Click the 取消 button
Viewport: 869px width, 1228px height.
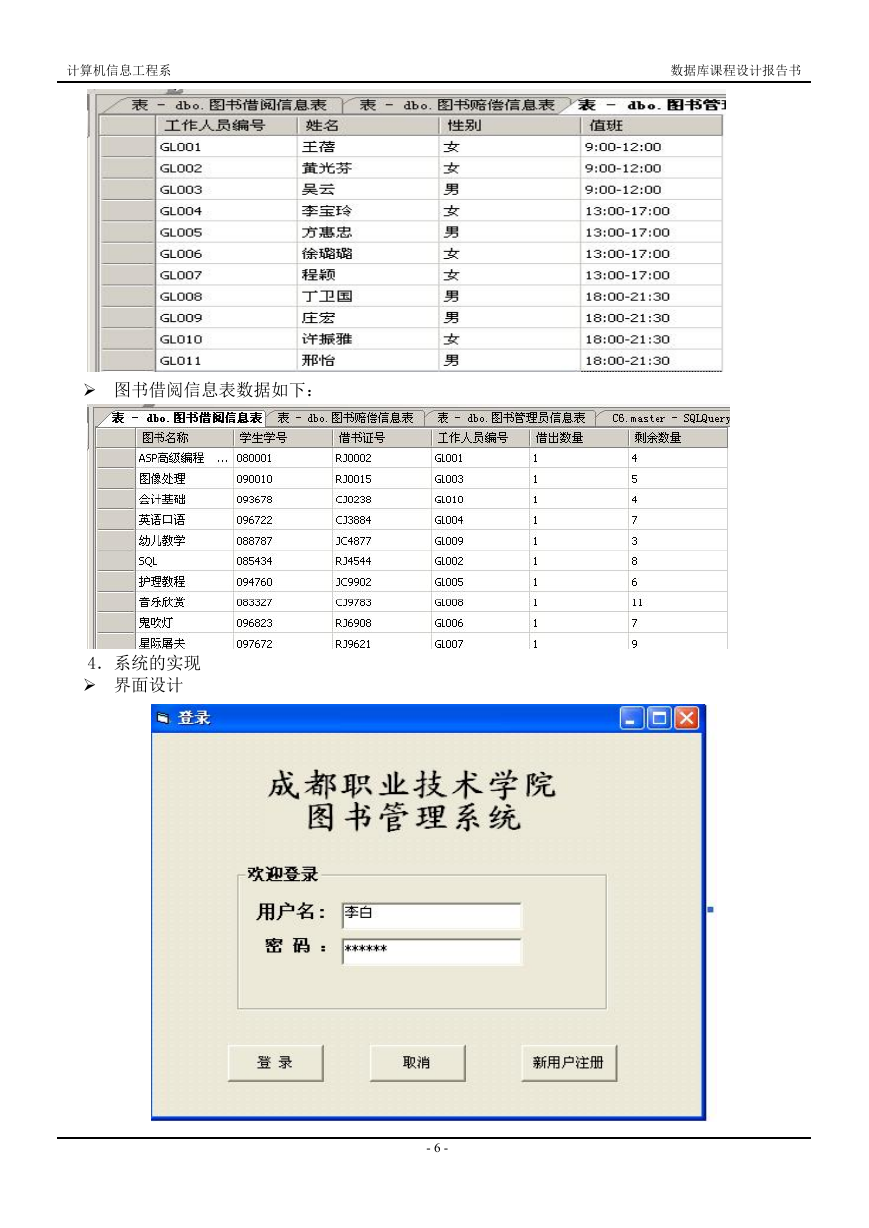pos(417,1063)
